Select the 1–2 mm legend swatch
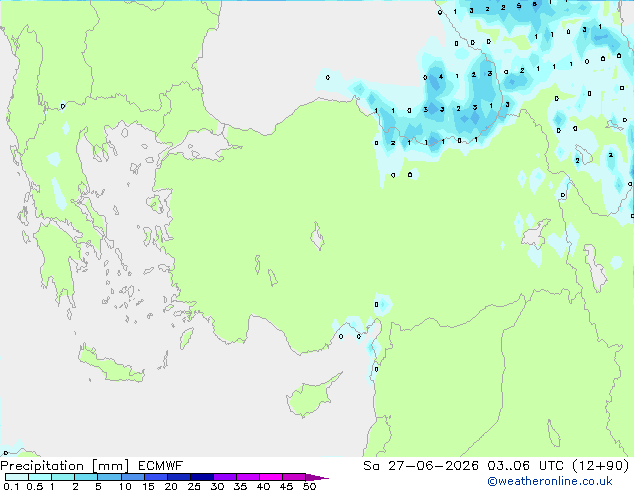This screenshot has height=490, width=634. click(63, 477)
